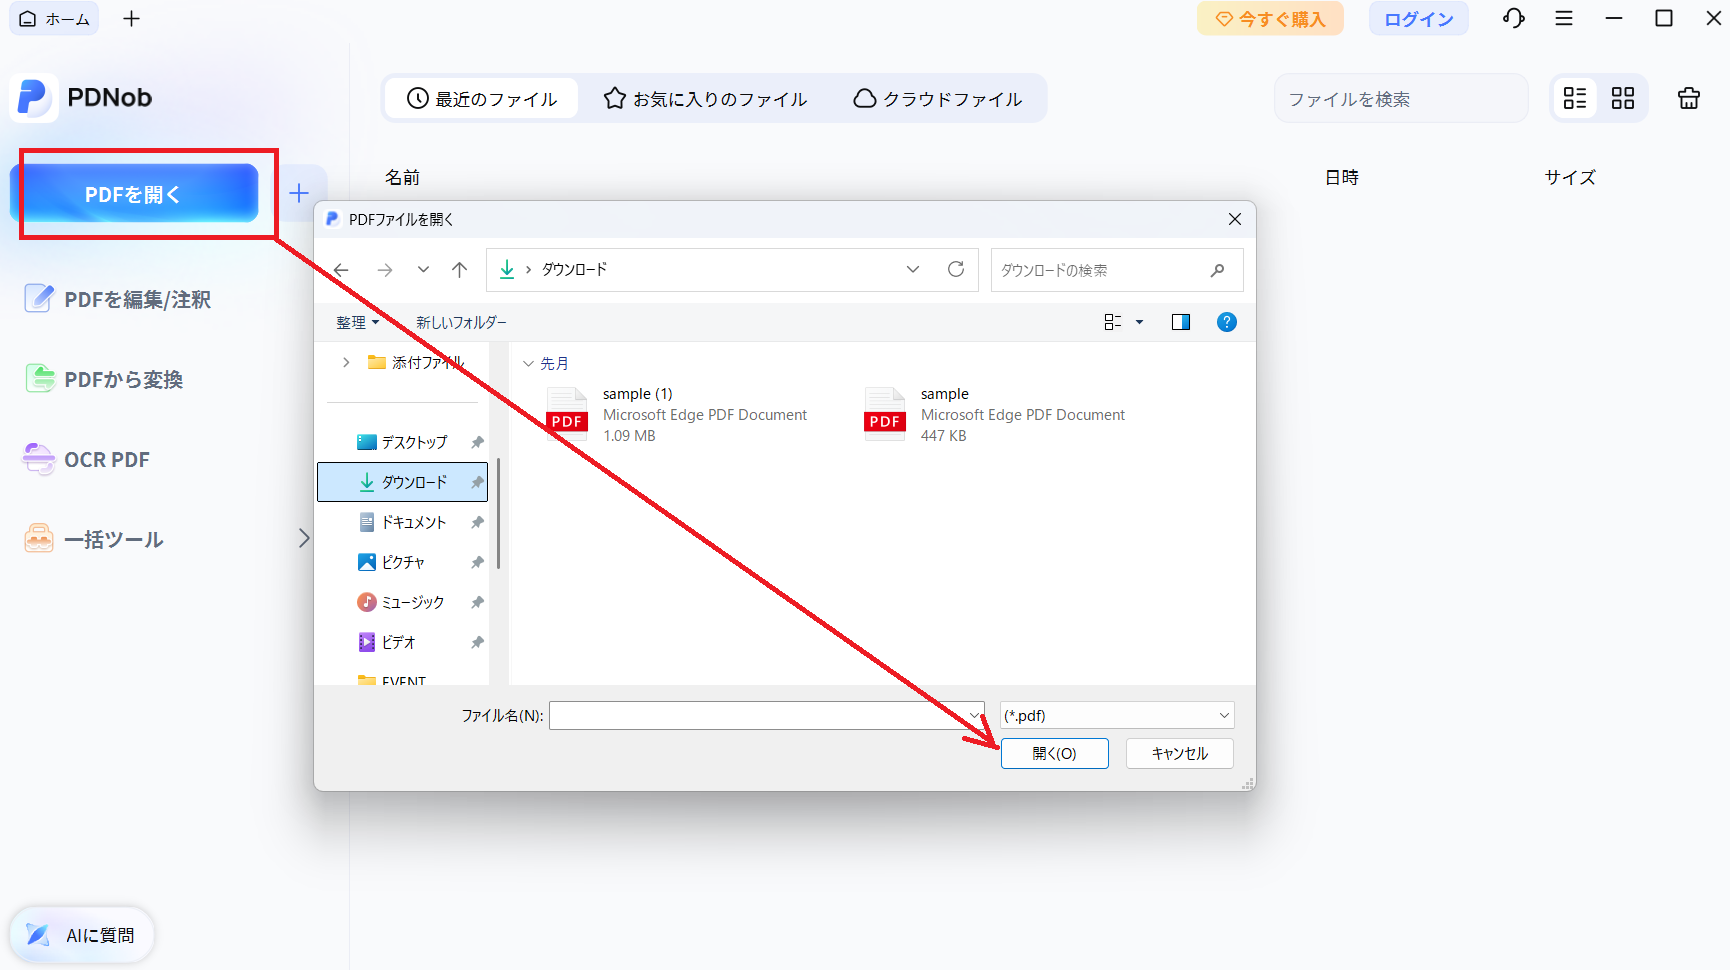Click the ファイルを検索 search field
Viewport: 1730px width, 970px height.
(x=1400, y=99)
